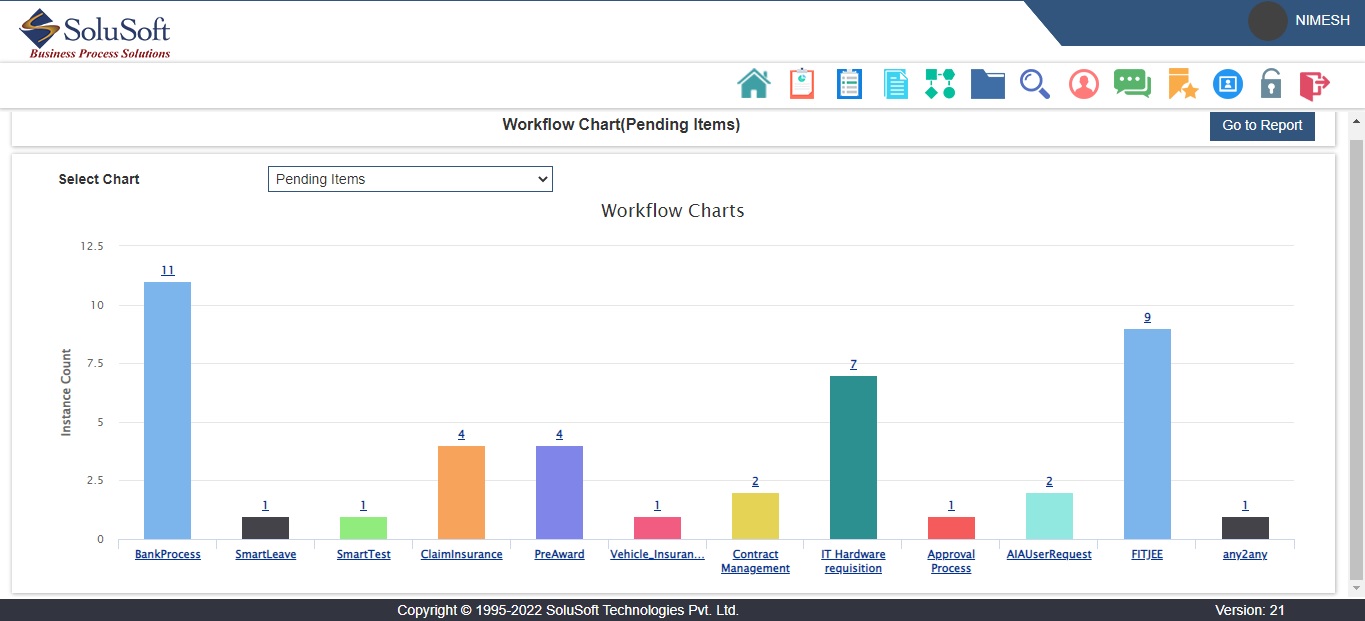The height and width of the screenshot is (621, 1365).
Task: Click the orange bookmark star icon
Action: (x=1182, y=84)
